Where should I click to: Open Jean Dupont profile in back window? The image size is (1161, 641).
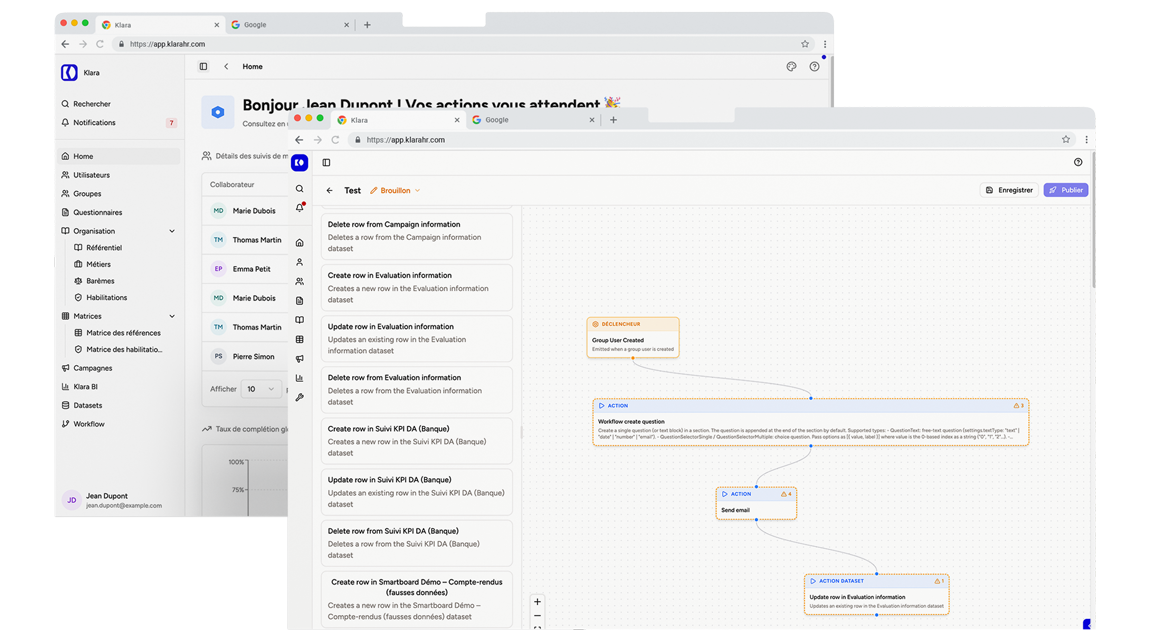point(118,500)
